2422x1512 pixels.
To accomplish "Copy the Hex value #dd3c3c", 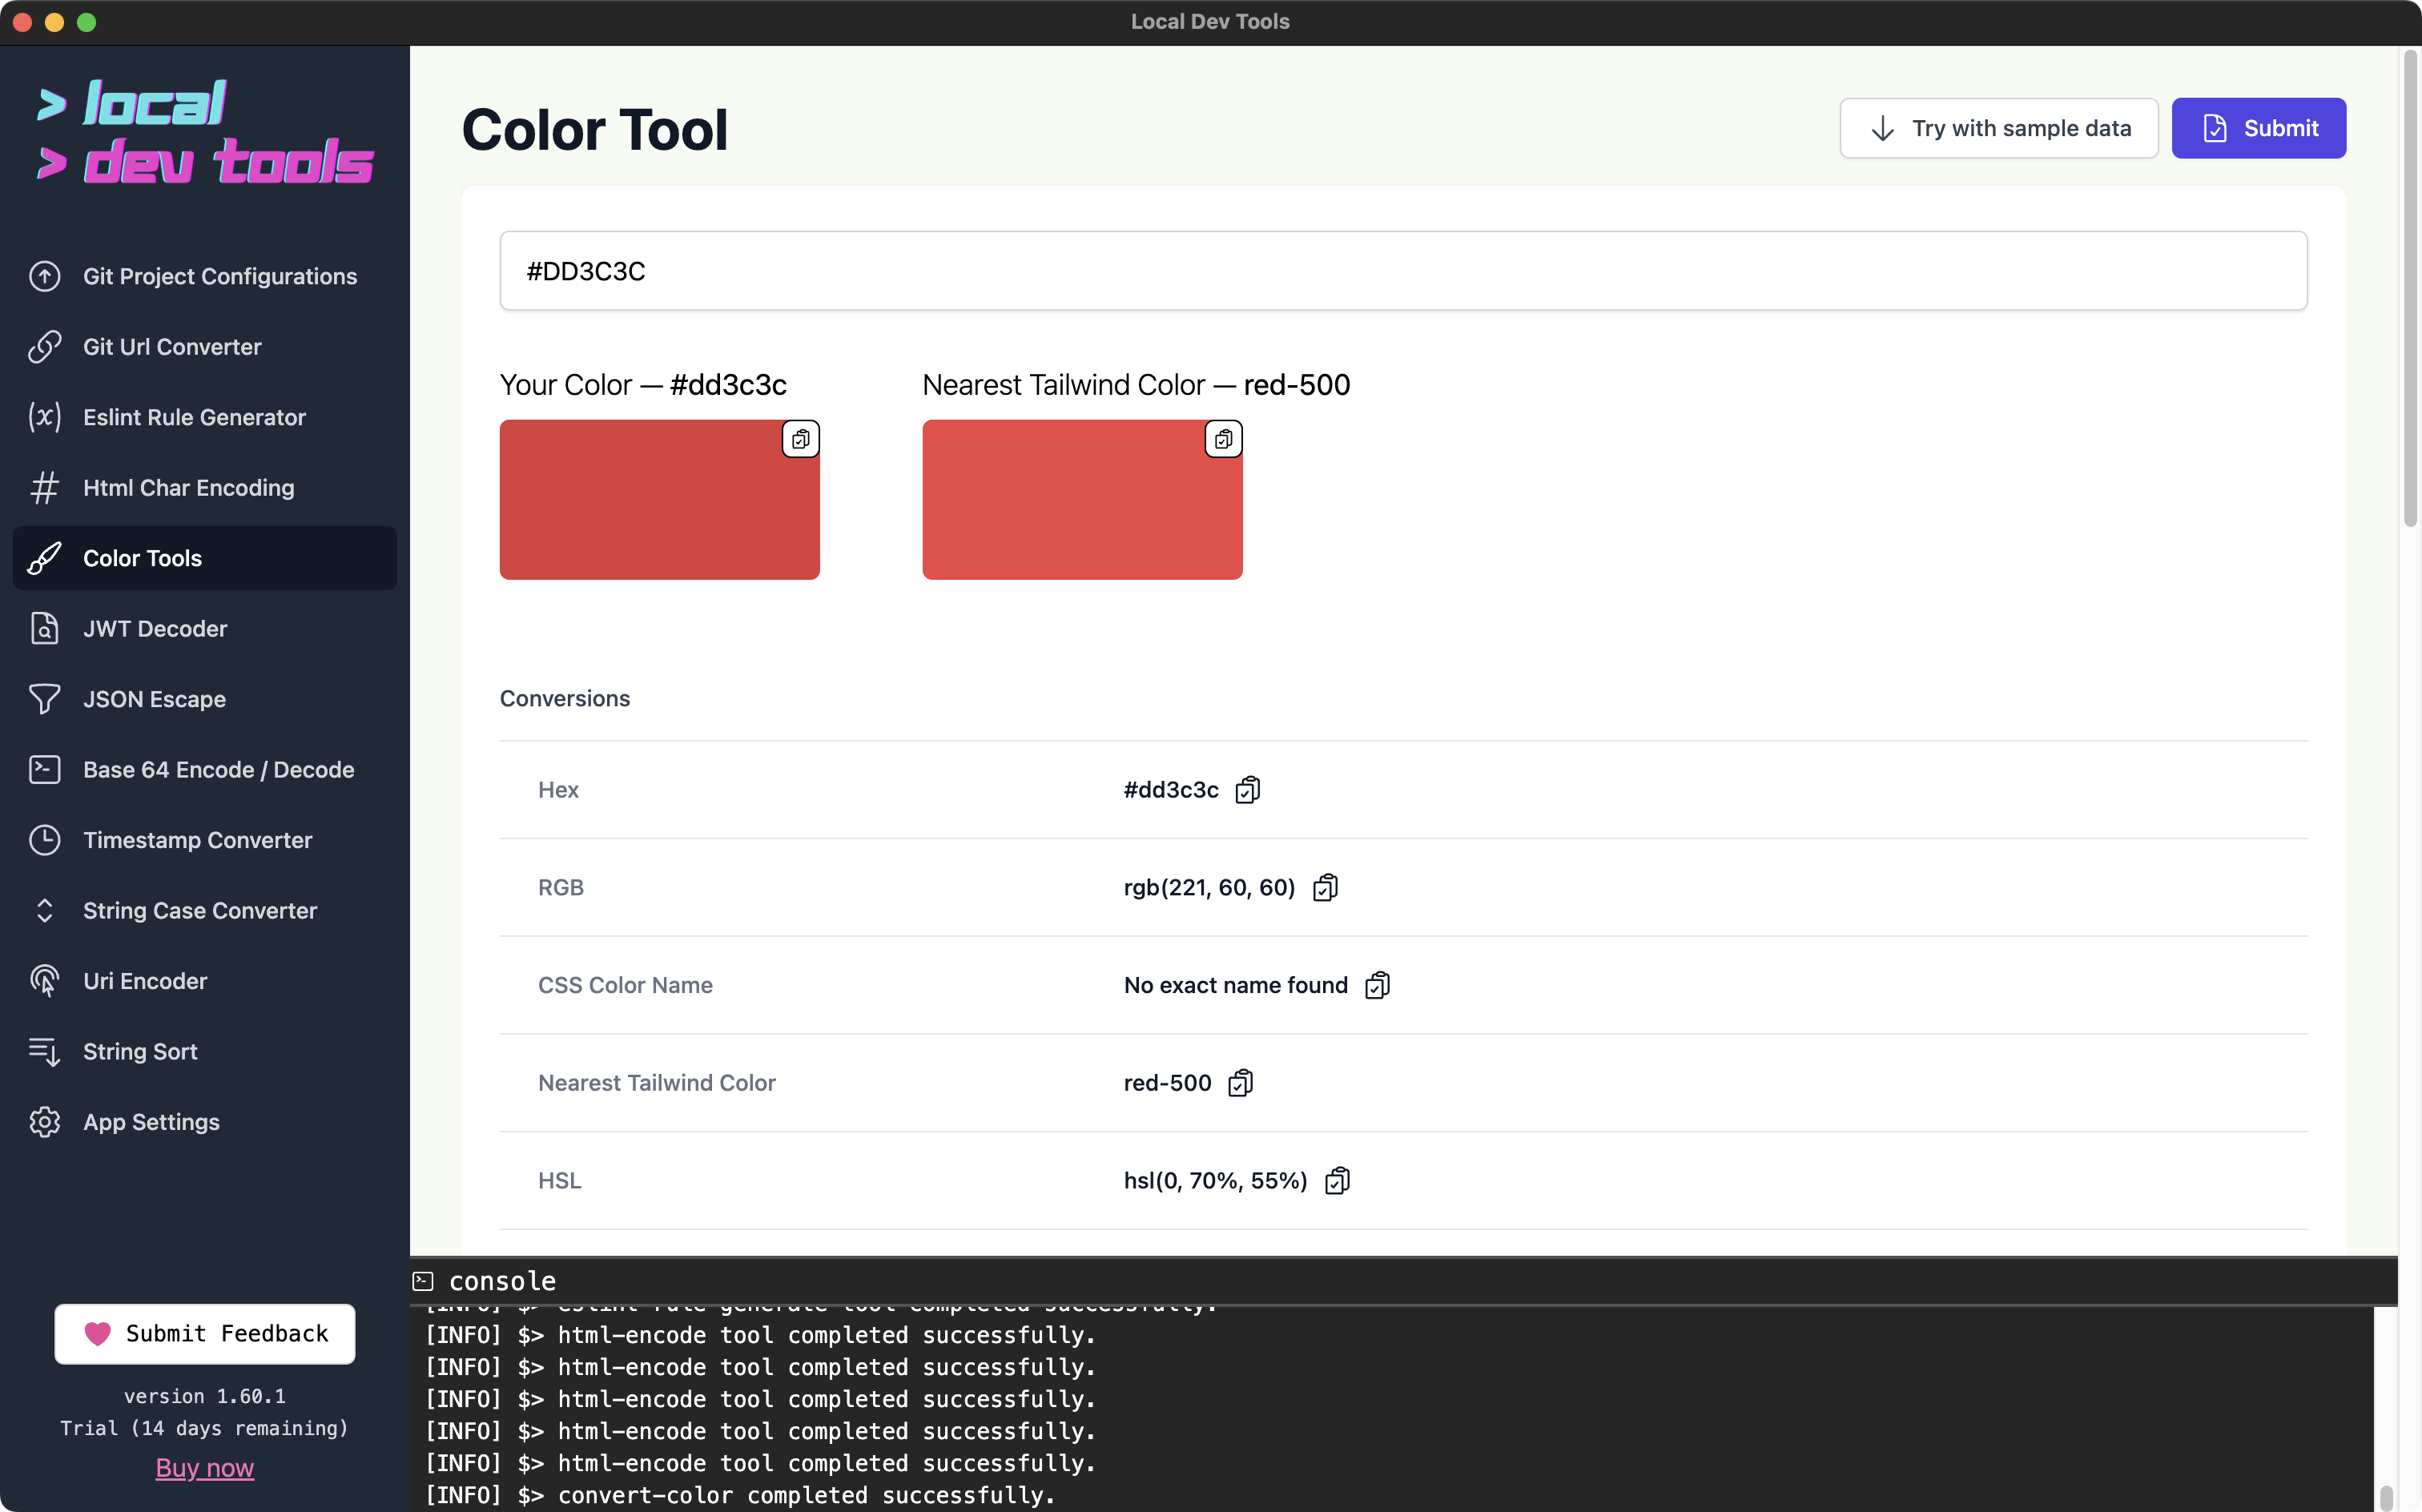I will [1247, 790].
